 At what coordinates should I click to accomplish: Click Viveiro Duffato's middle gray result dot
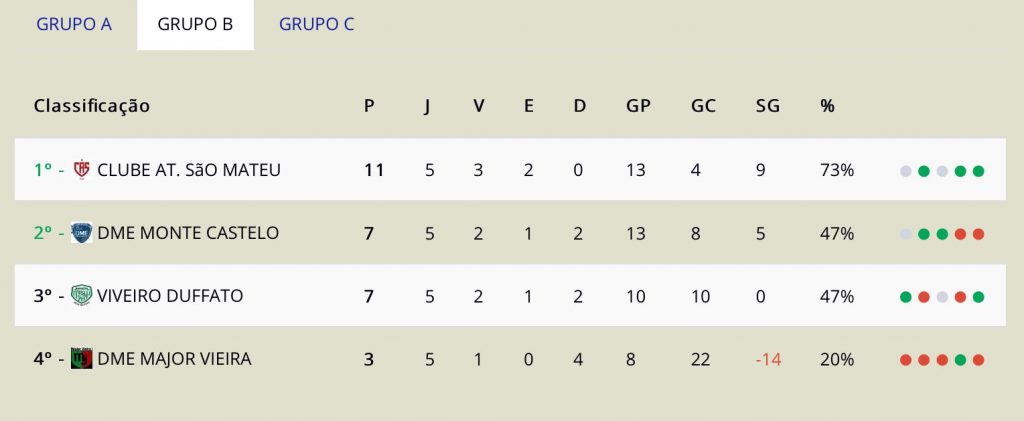942,297
